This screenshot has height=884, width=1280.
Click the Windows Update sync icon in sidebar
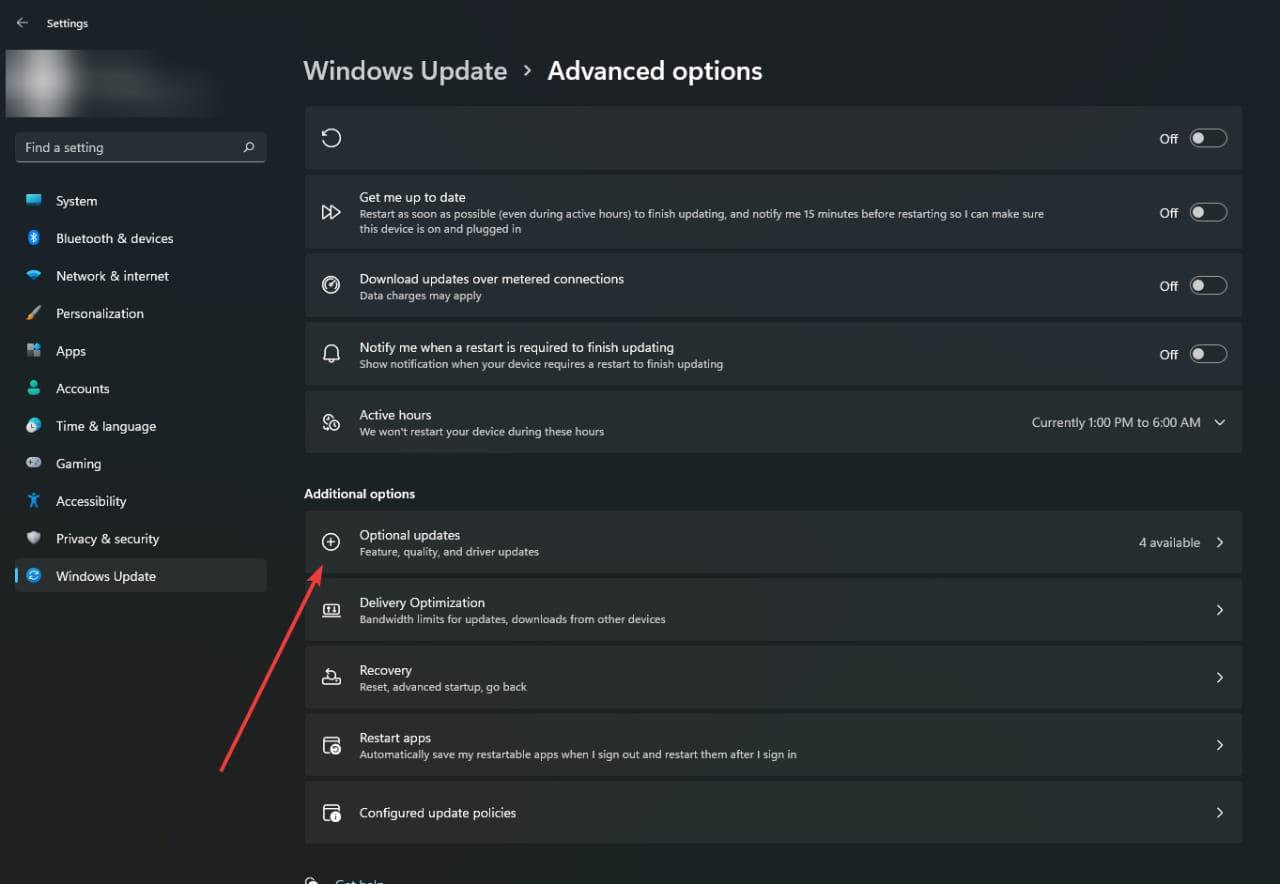click(34, 575)
